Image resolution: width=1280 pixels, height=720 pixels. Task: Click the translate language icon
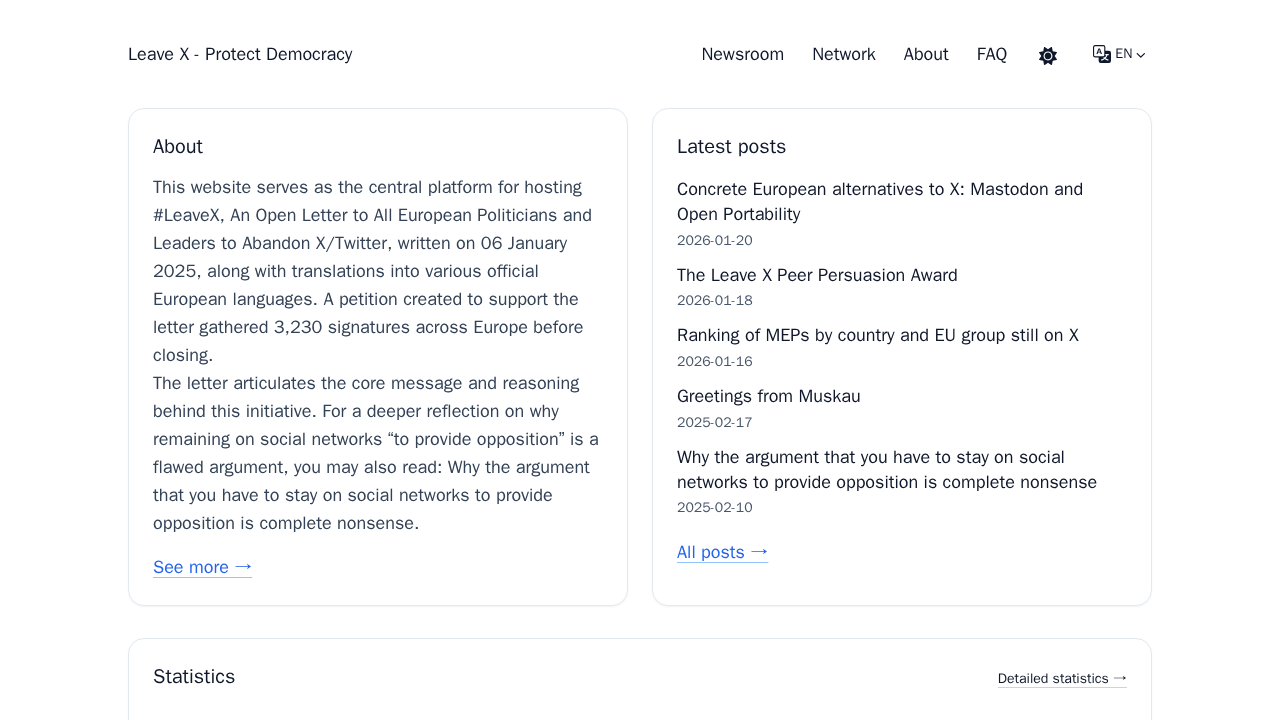[1102, 54]
